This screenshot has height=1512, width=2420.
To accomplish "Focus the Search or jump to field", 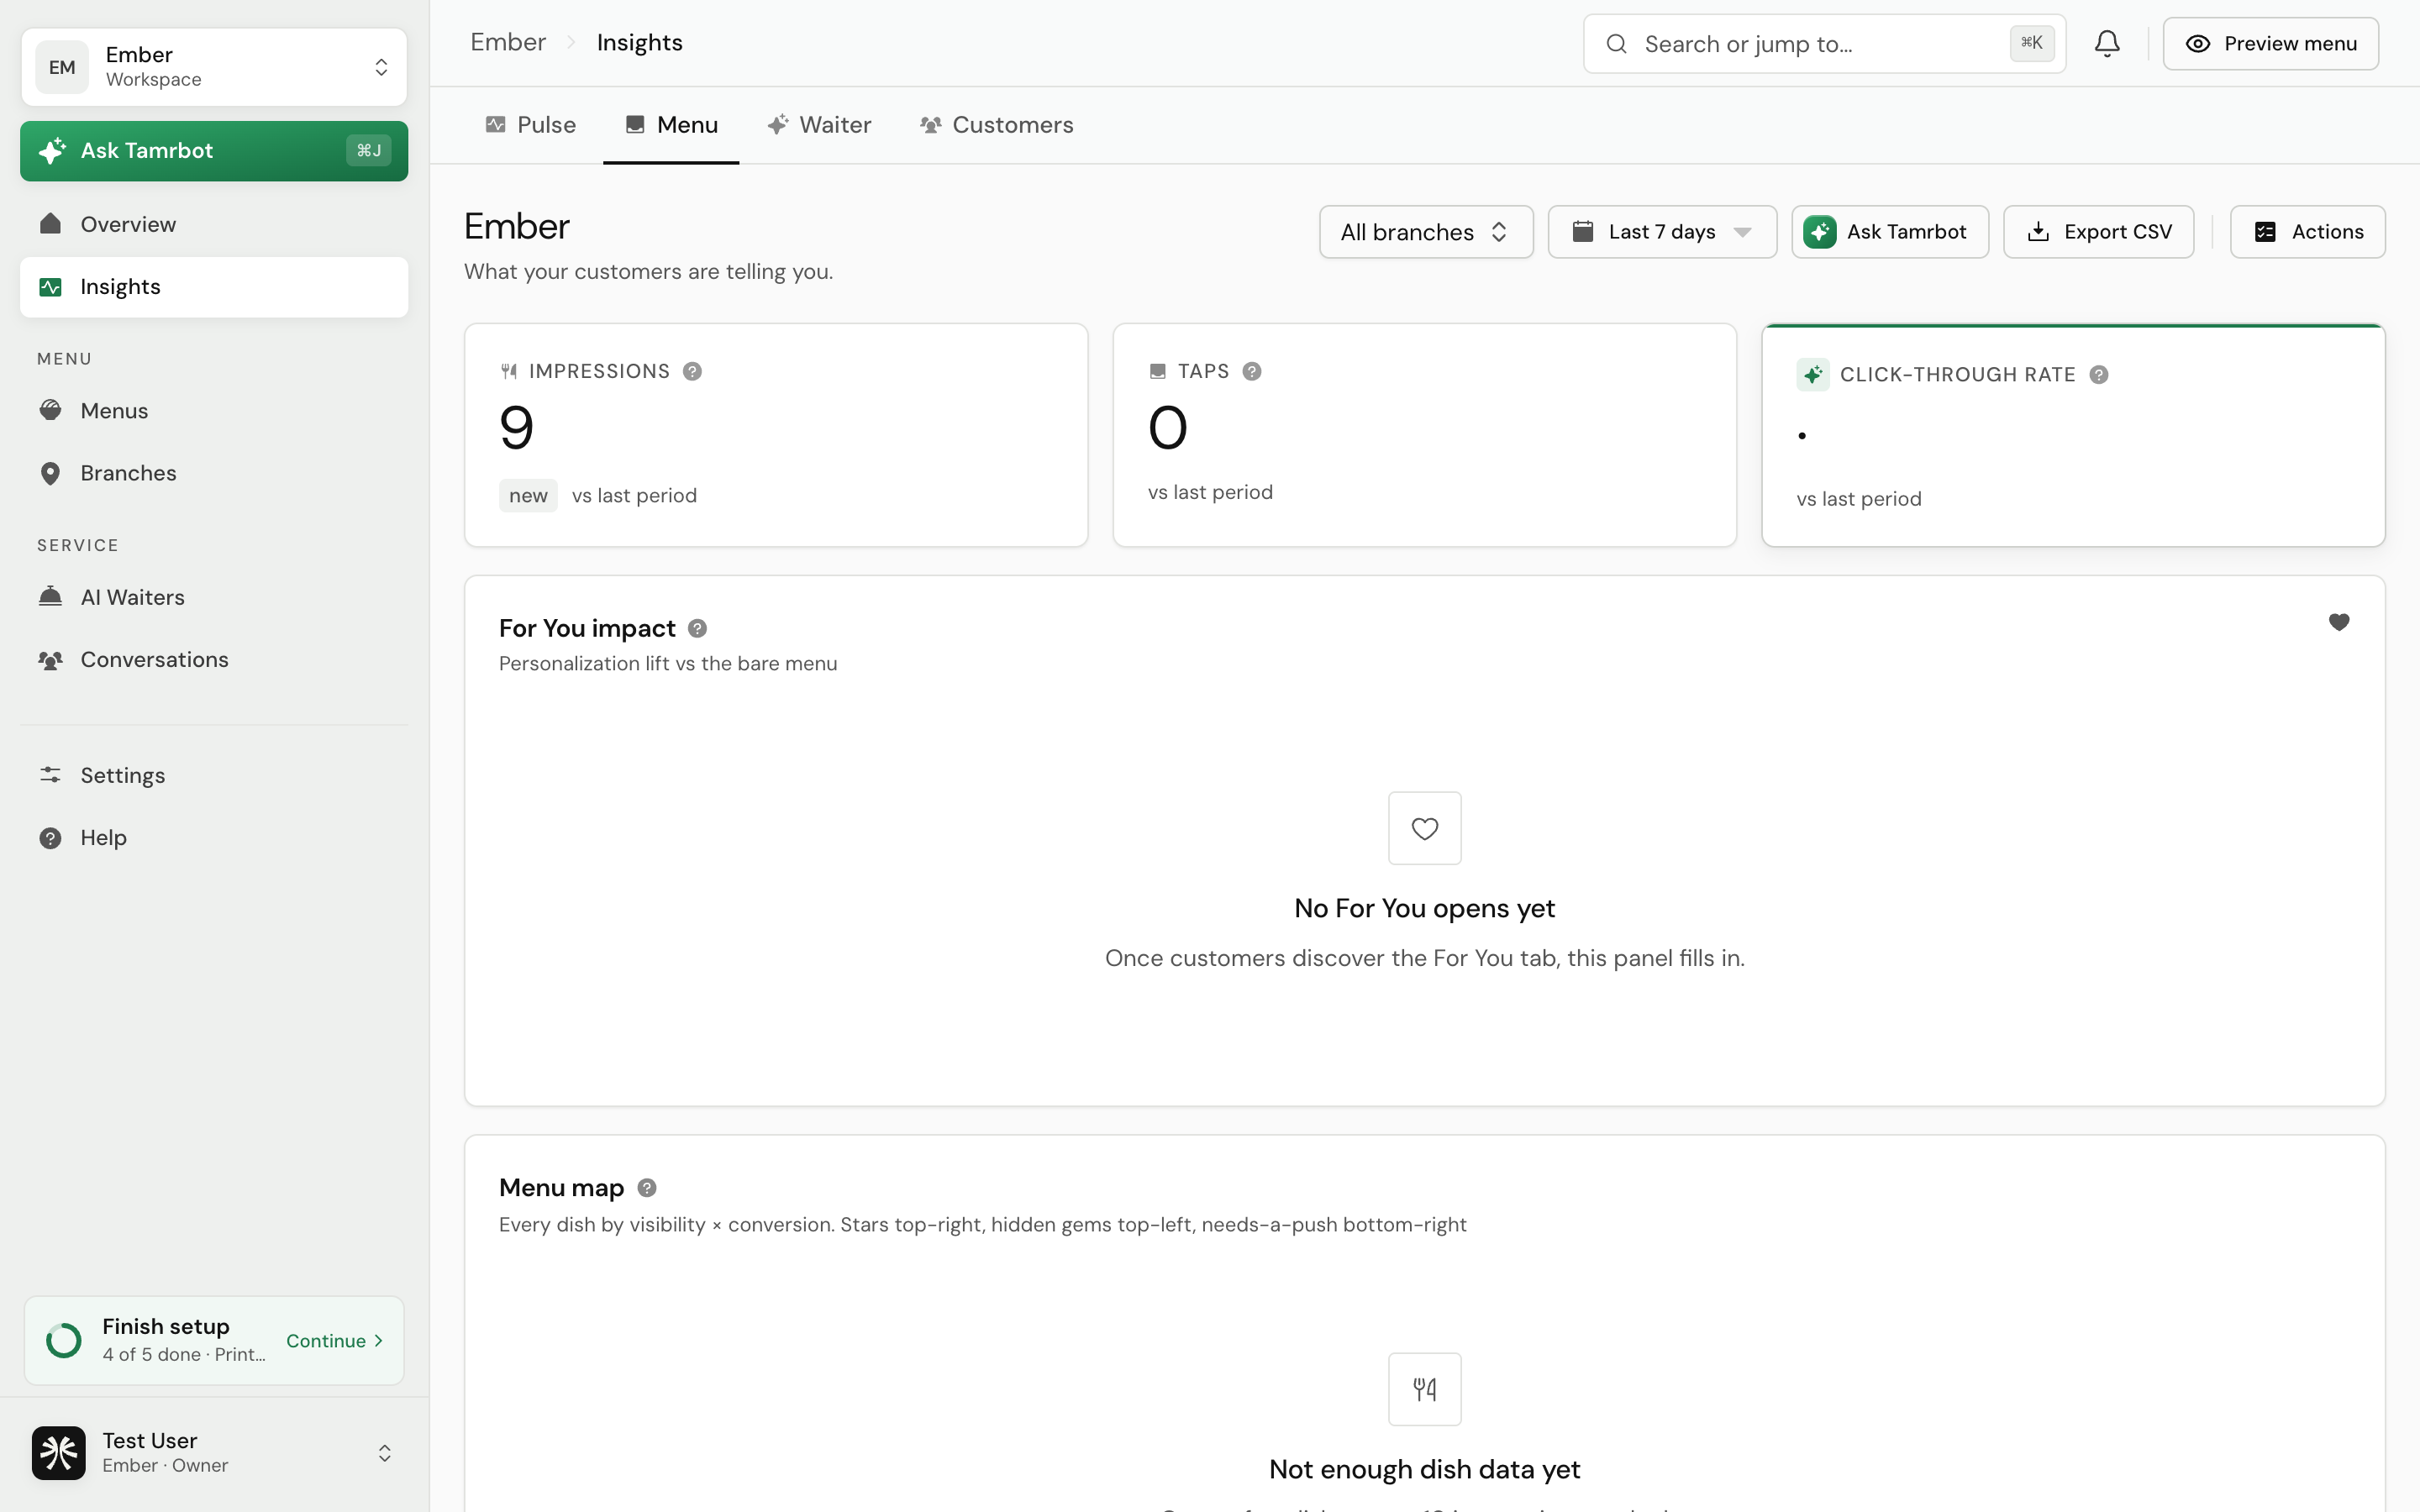I will [x=1824, y=43].
